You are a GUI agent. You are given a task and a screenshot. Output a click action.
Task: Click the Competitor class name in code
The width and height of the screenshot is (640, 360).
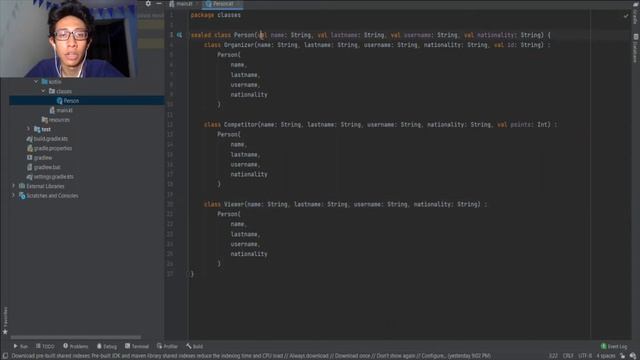click(x=240, y=124)
